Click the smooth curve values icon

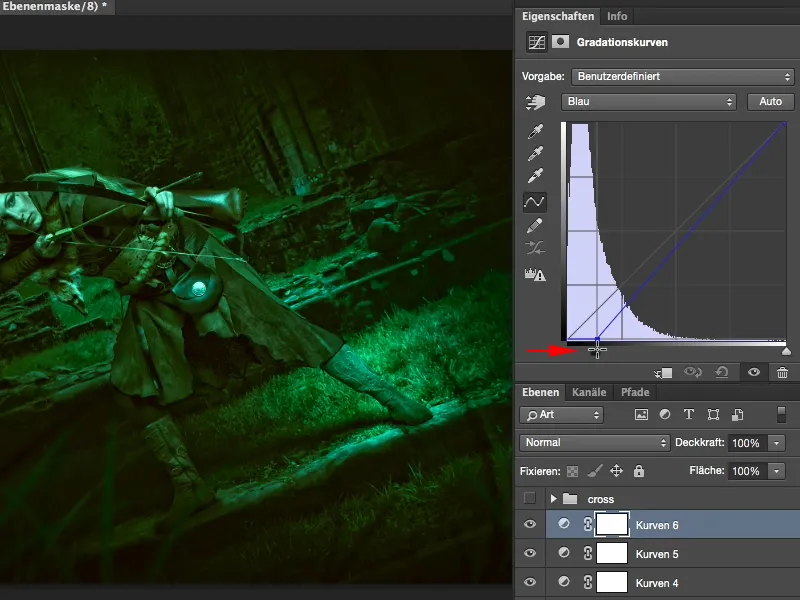535,248
